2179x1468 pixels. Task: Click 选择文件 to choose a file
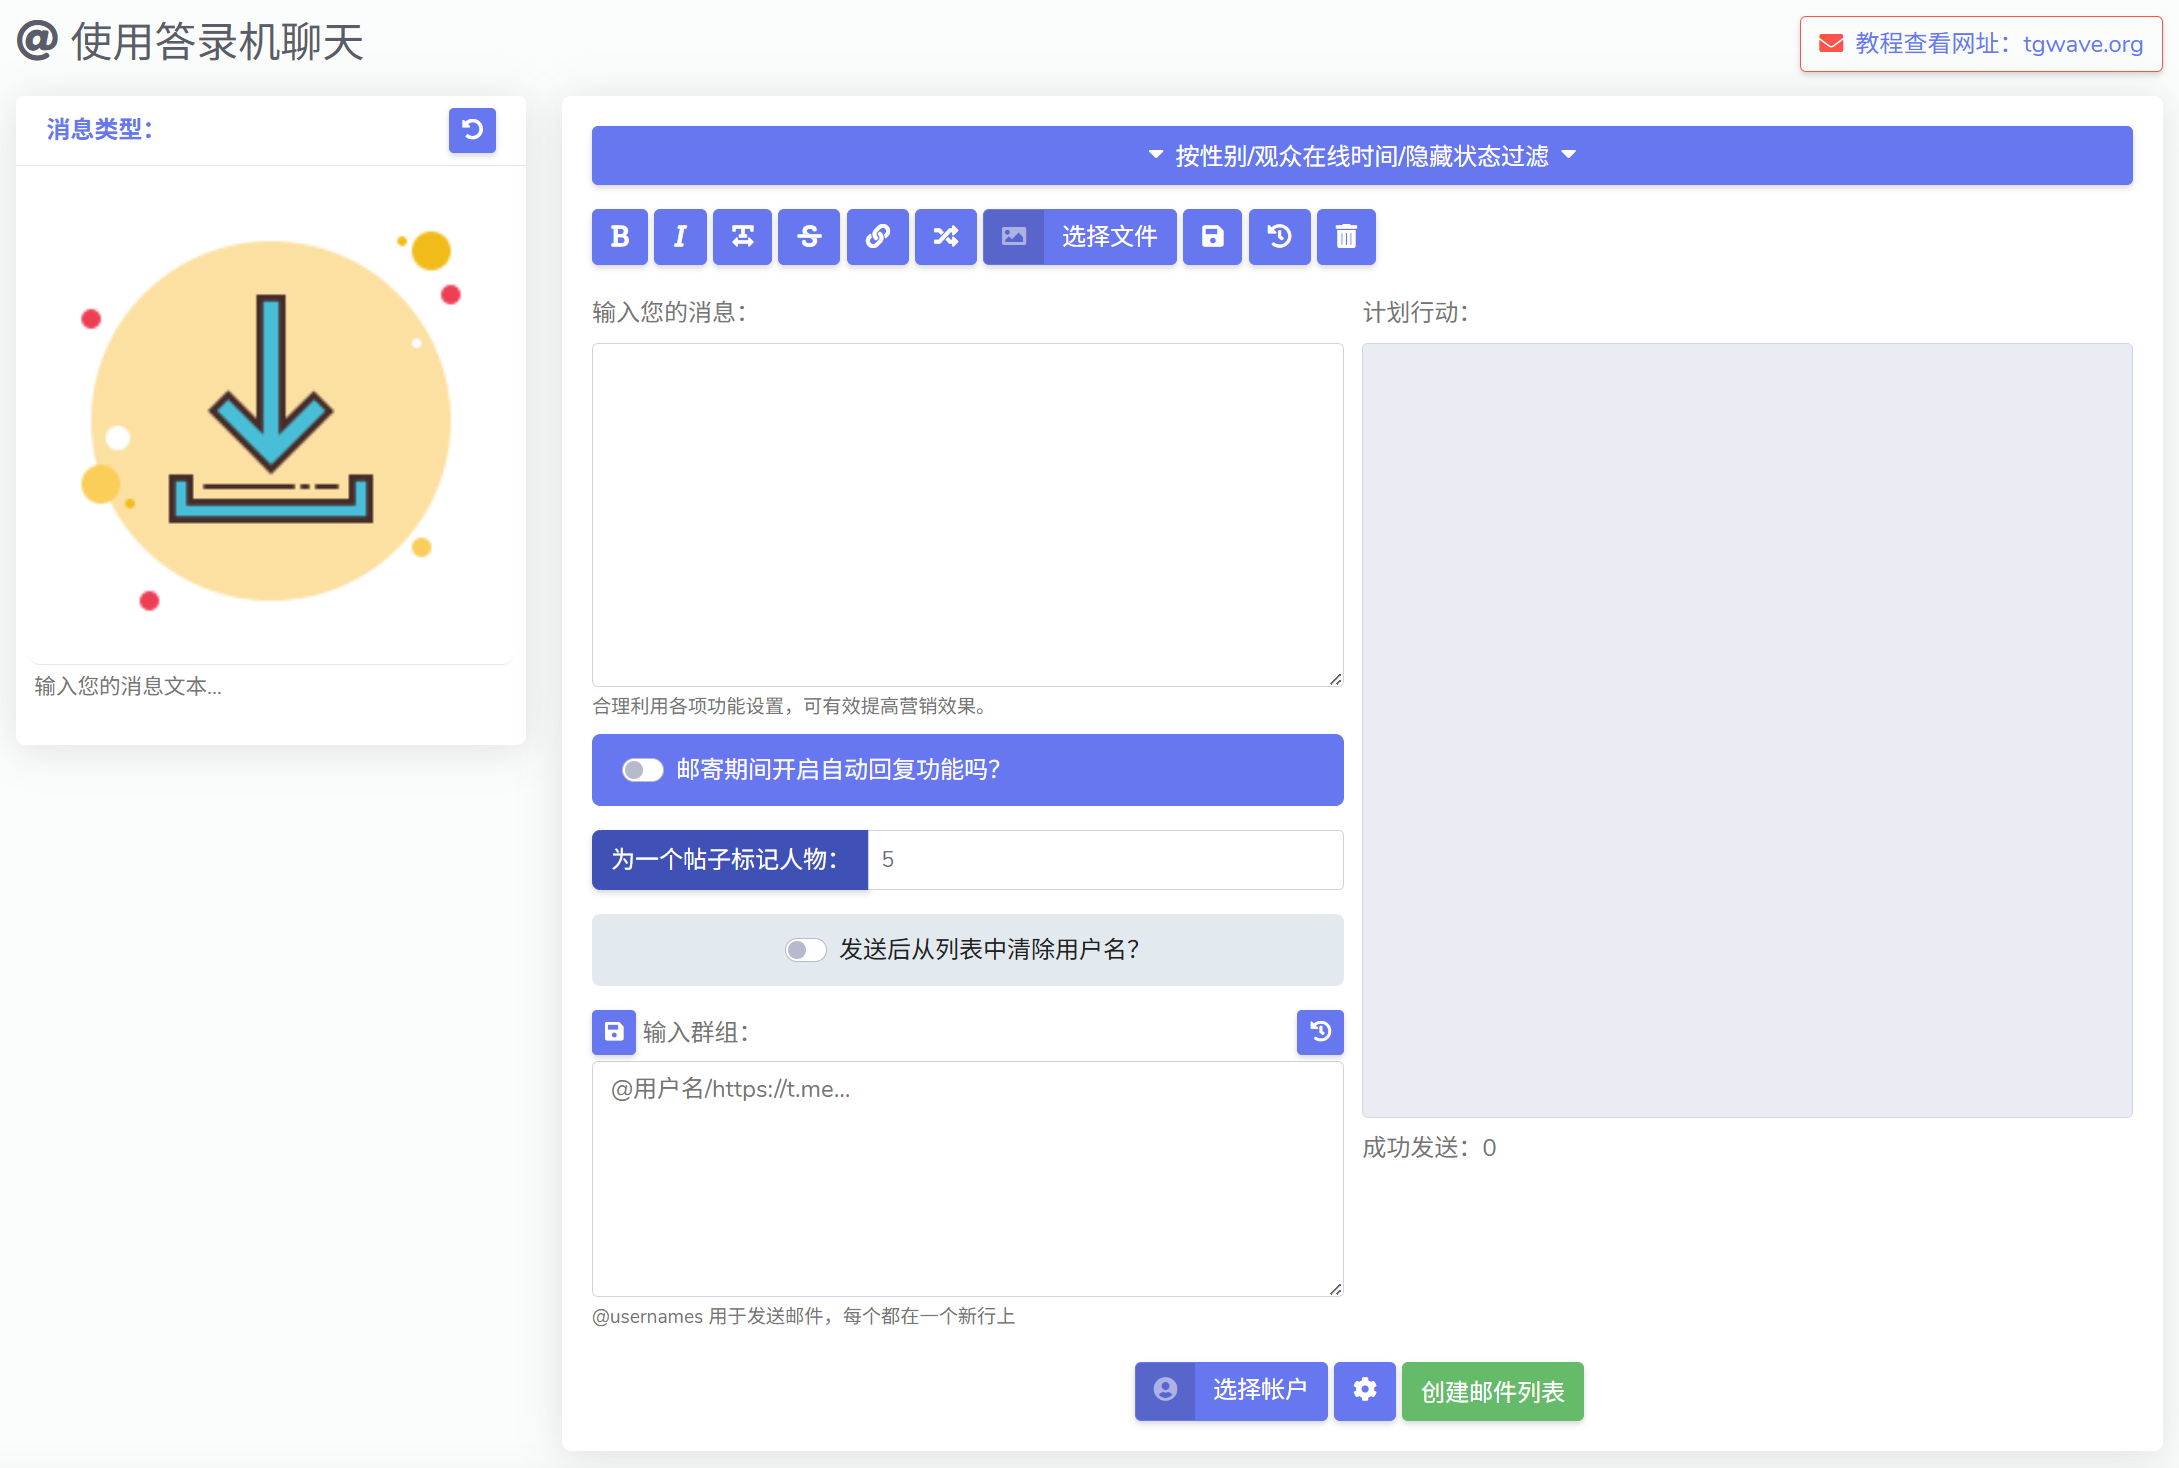click(1108, 237)
